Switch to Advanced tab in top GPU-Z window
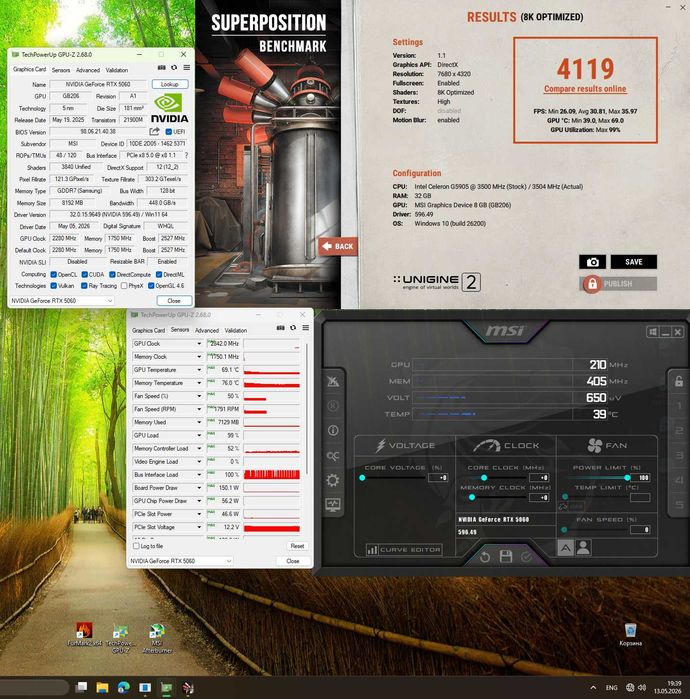Image resolution: width=690 pixels, height=699 pixels. (x=88, y=70)
